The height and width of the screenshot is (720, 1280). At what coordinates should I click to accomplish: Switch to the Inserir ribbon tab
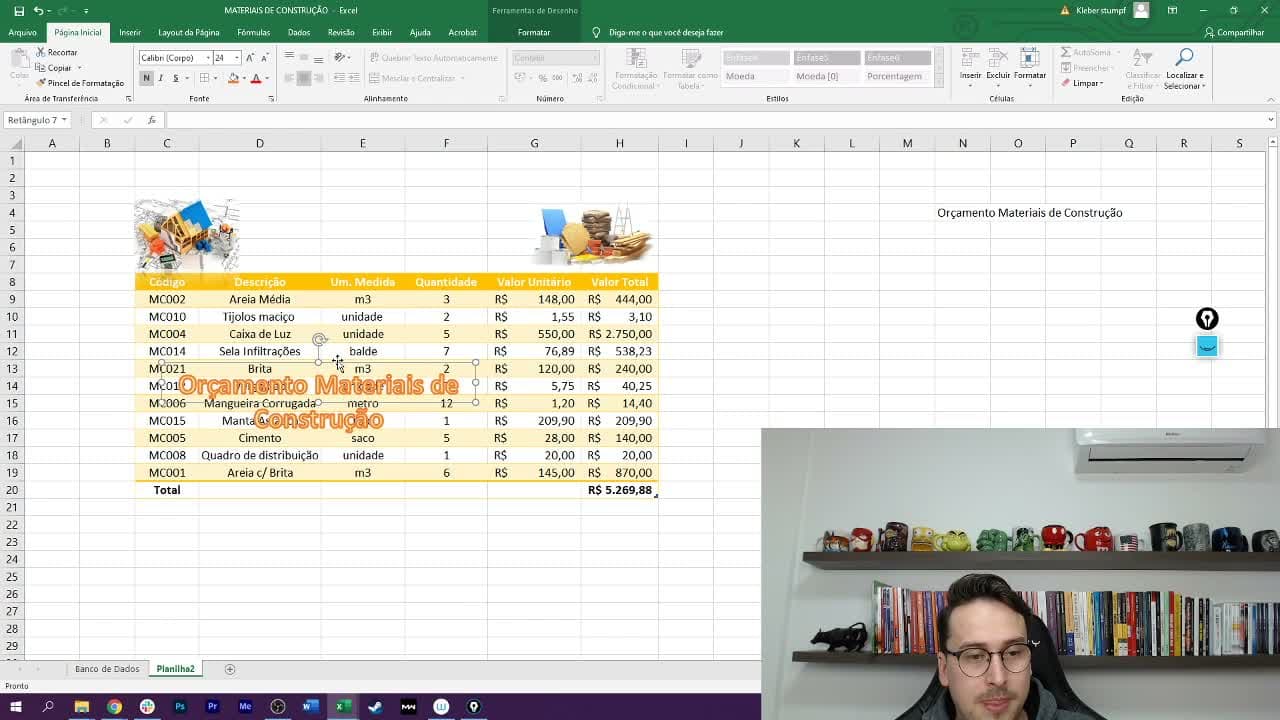130,32
